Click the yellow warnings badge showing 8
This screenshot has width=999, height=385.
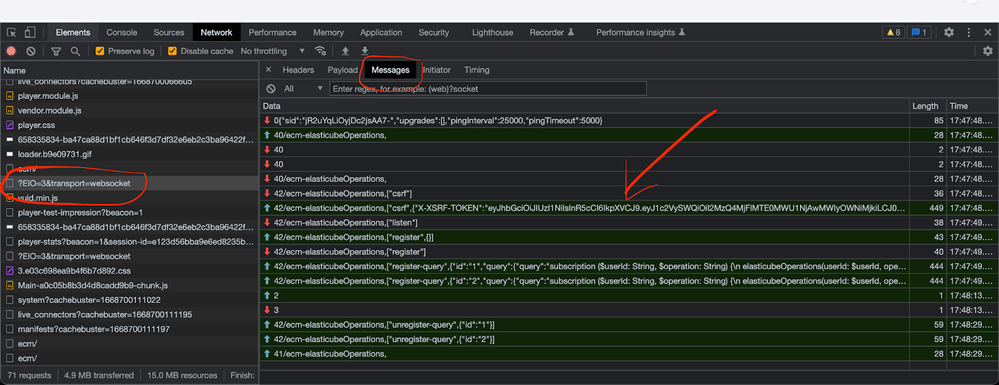coord(893,32)
